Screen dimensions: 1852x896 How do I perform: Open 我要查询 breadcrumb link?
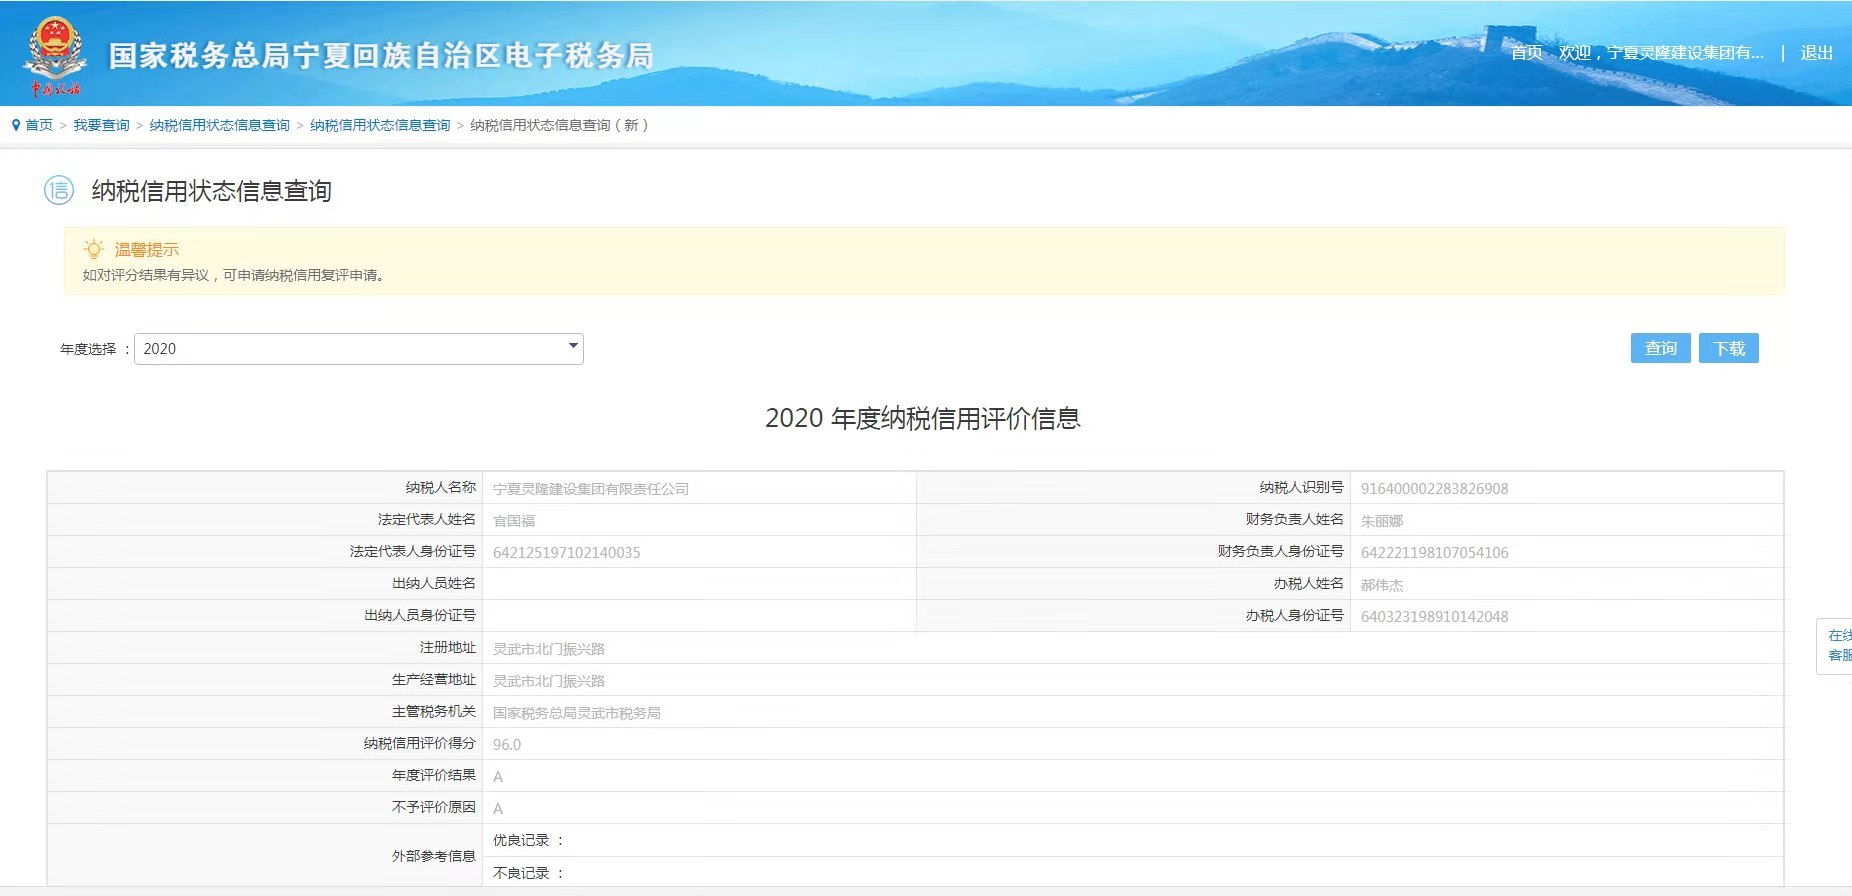pyautogui.click(x=101, y=125)
